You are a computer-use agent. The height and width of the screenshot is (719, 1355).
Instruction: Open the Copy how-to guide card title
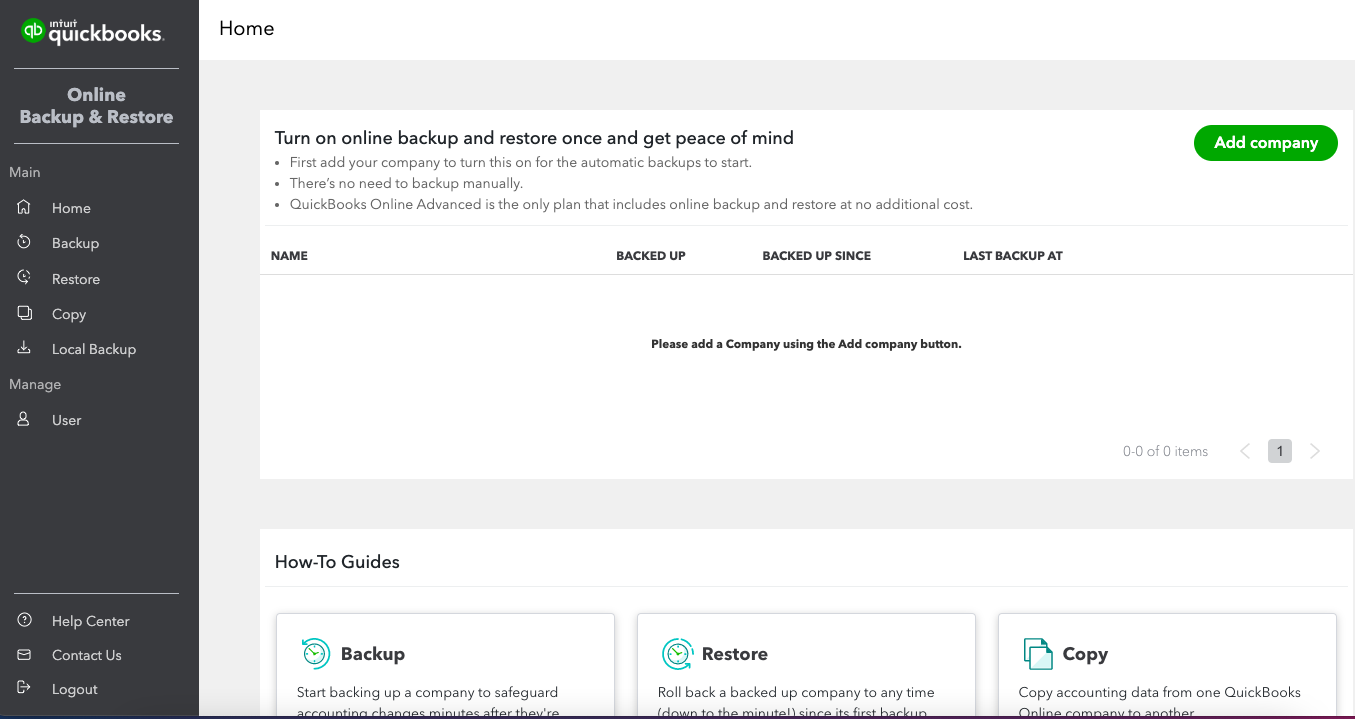1085,654
